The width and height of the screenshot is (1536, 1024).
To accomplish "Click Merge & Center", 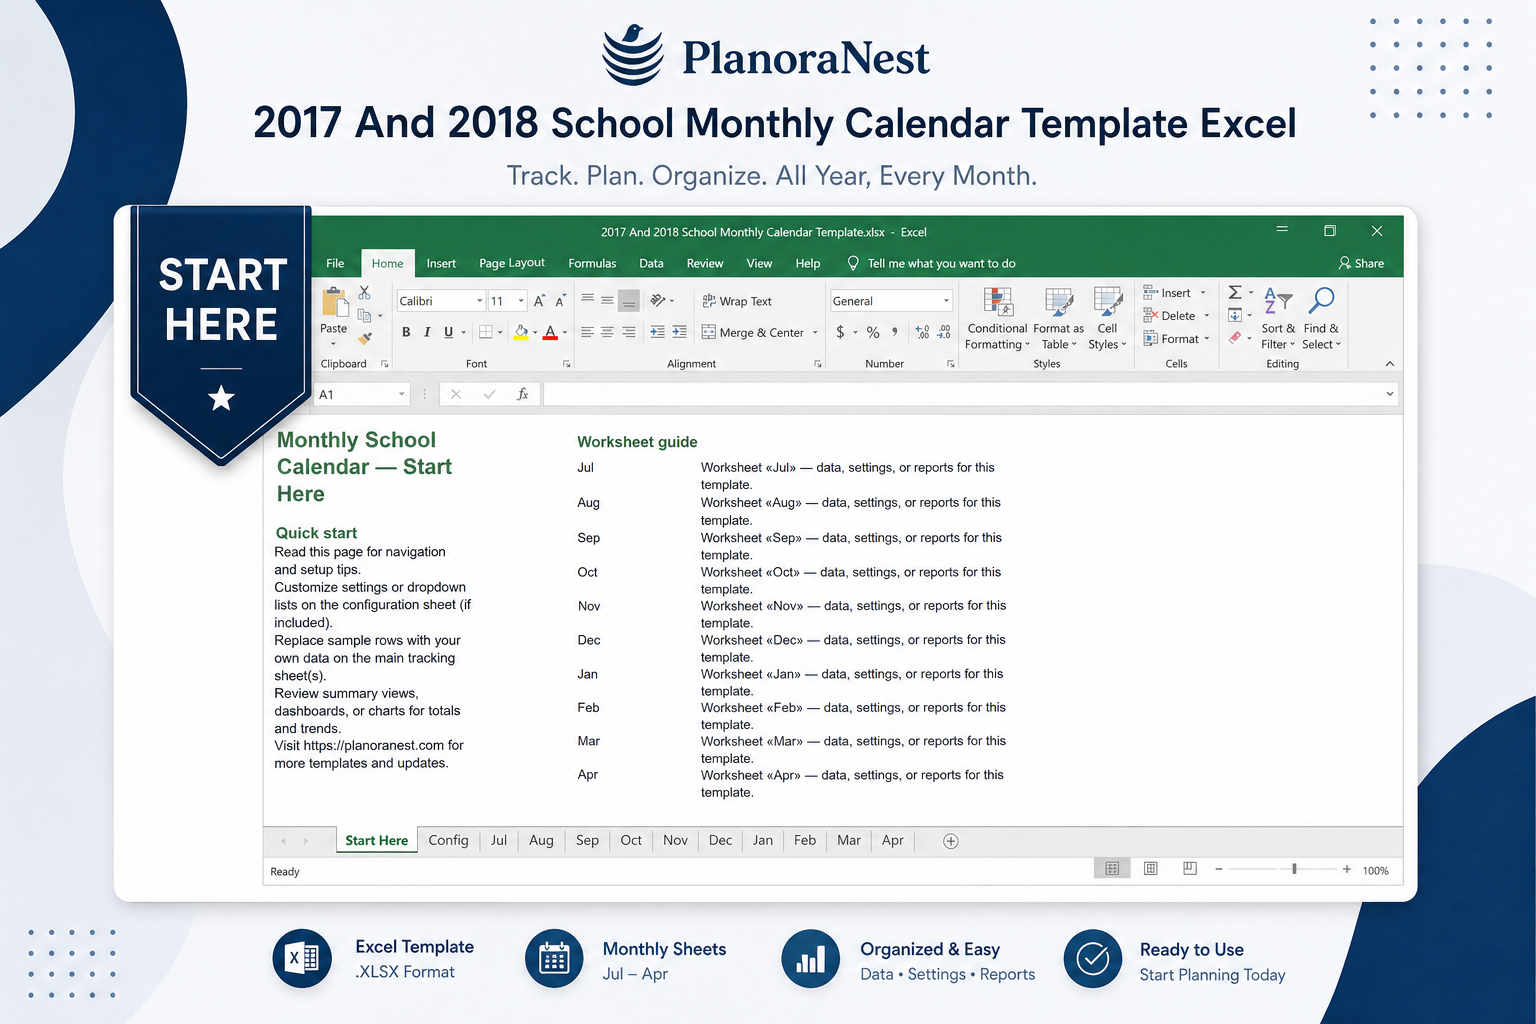I will 753,333.
